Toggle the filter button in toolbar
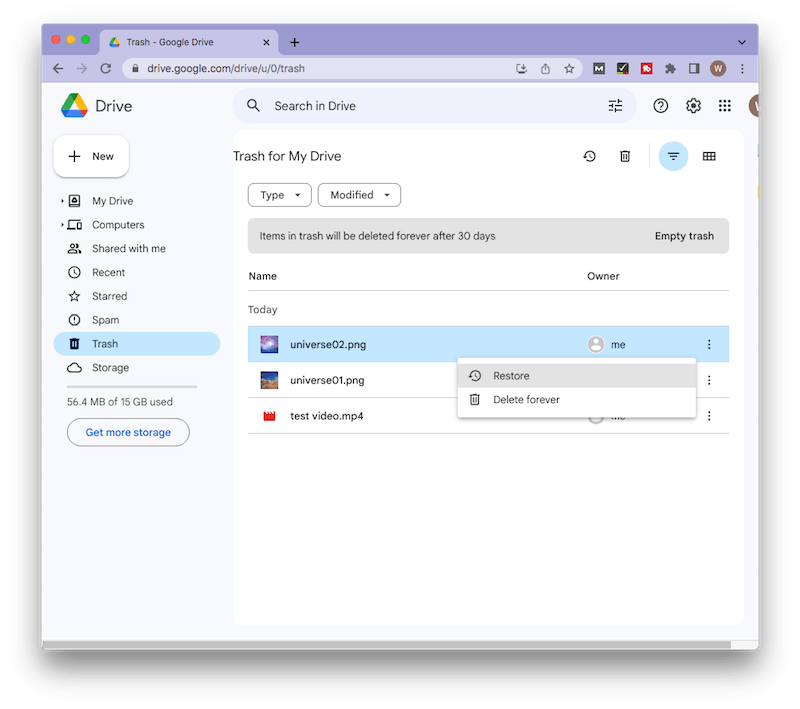 tap(673, 156)
